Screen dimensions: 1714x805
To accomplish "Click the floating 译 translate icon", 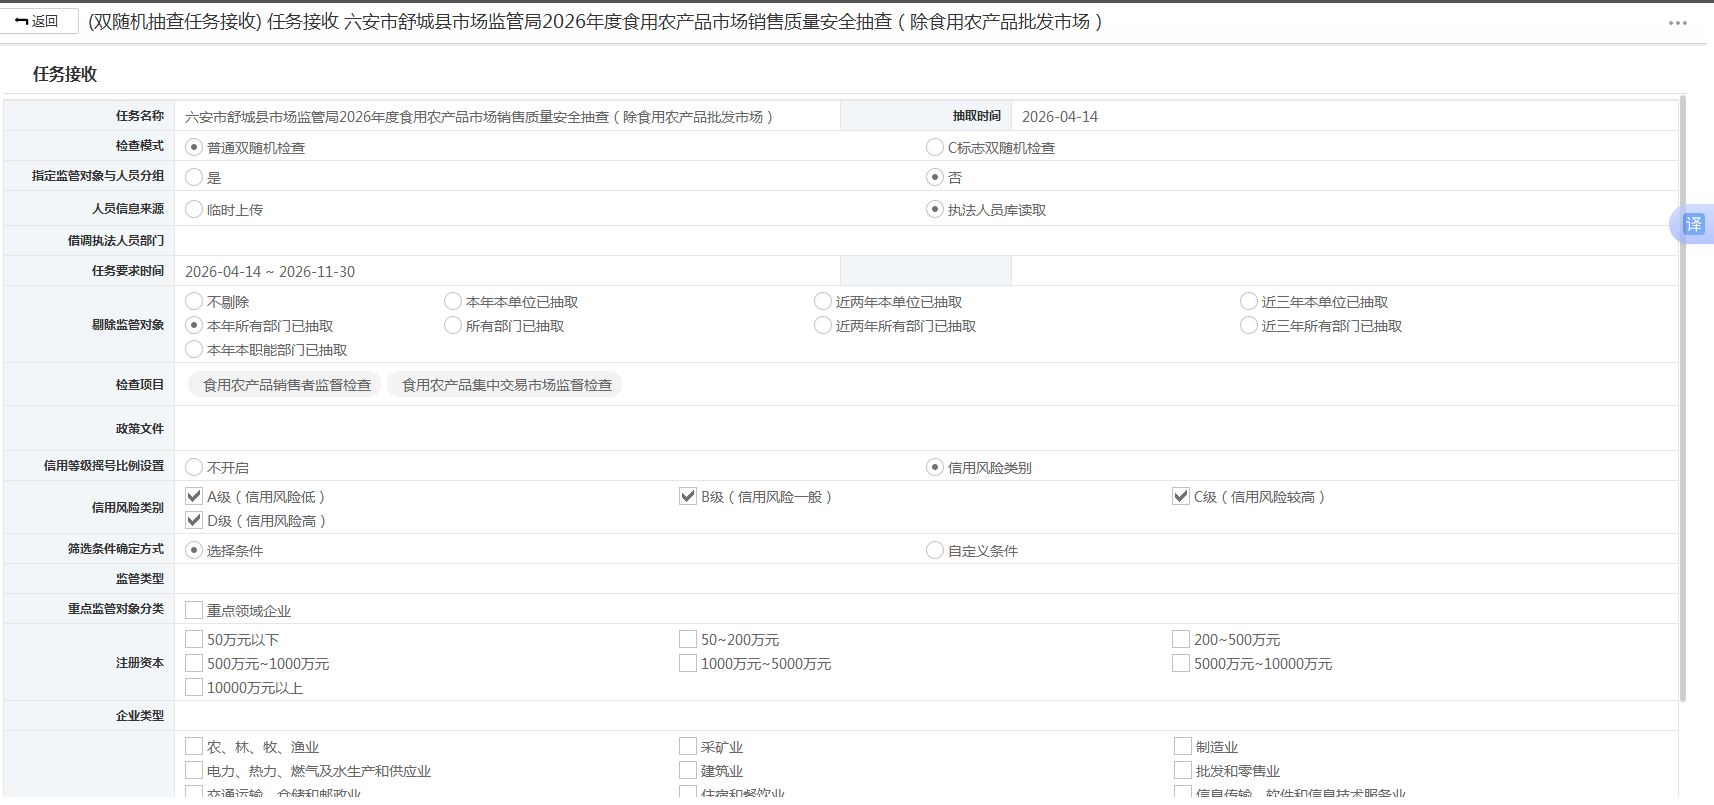I will click(x=1693, y=224).
